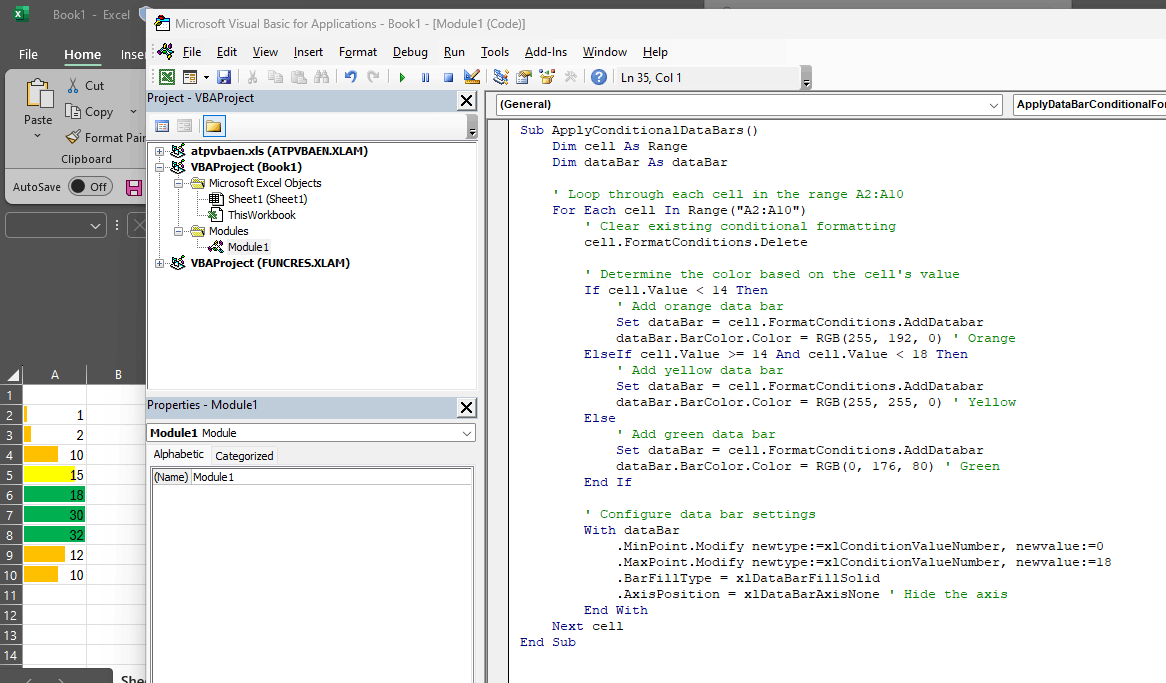Run the macro with the green play icon

pos(402,77)
